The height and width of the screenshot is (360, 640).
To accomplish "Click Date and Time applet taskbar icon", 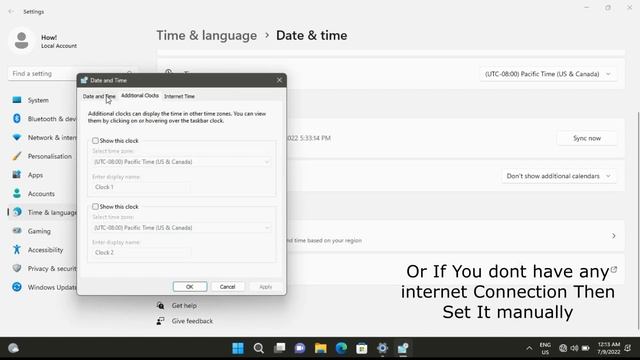I will click(x=403, y=348).
